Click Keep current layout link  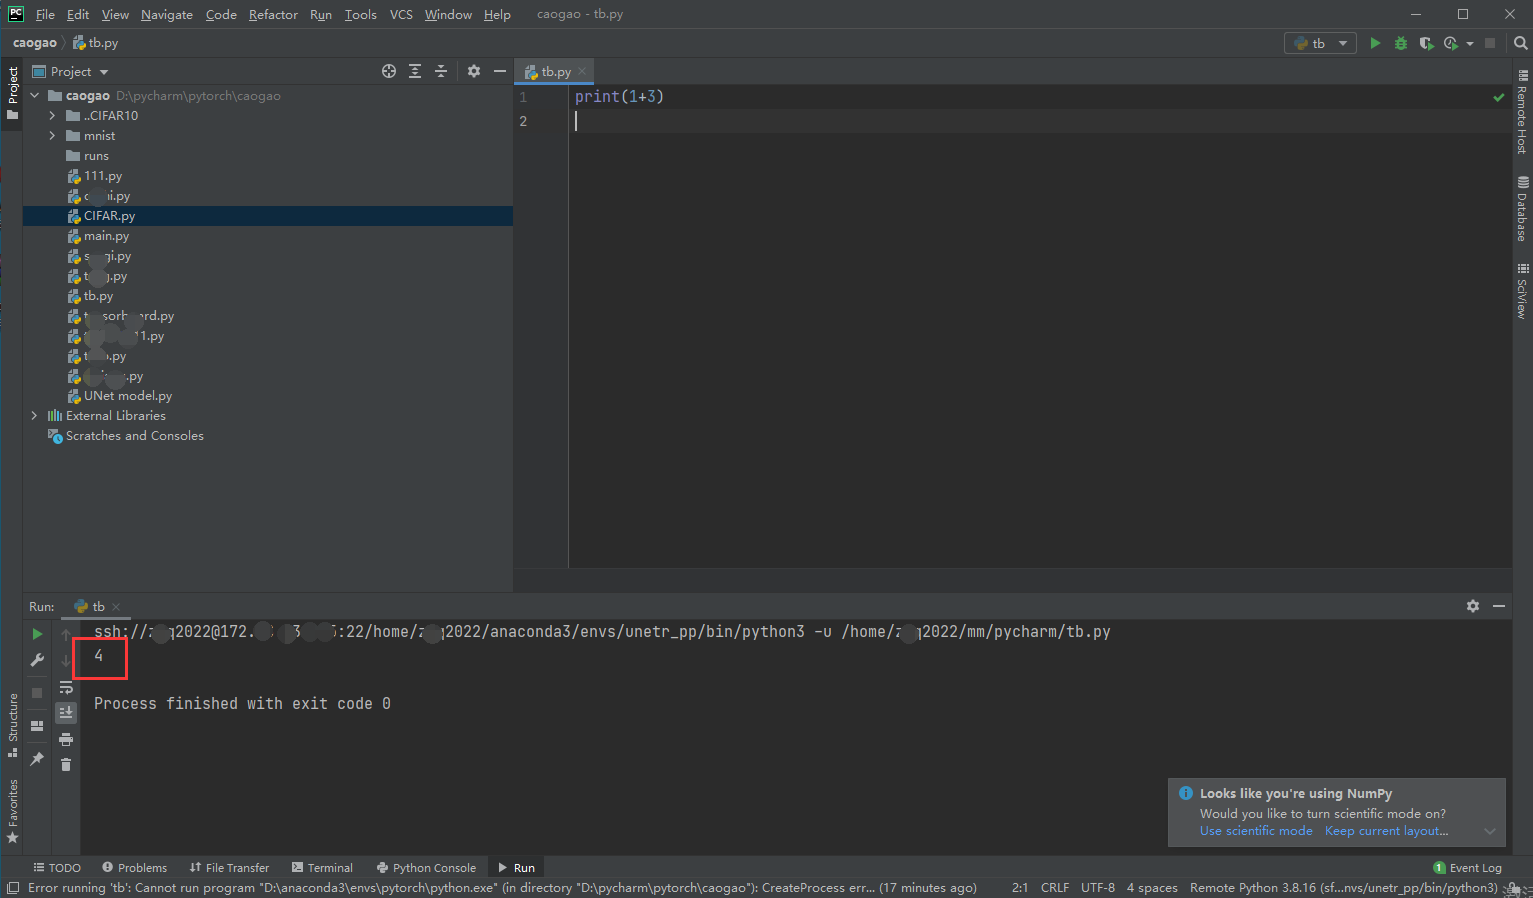coord(1386,831)
